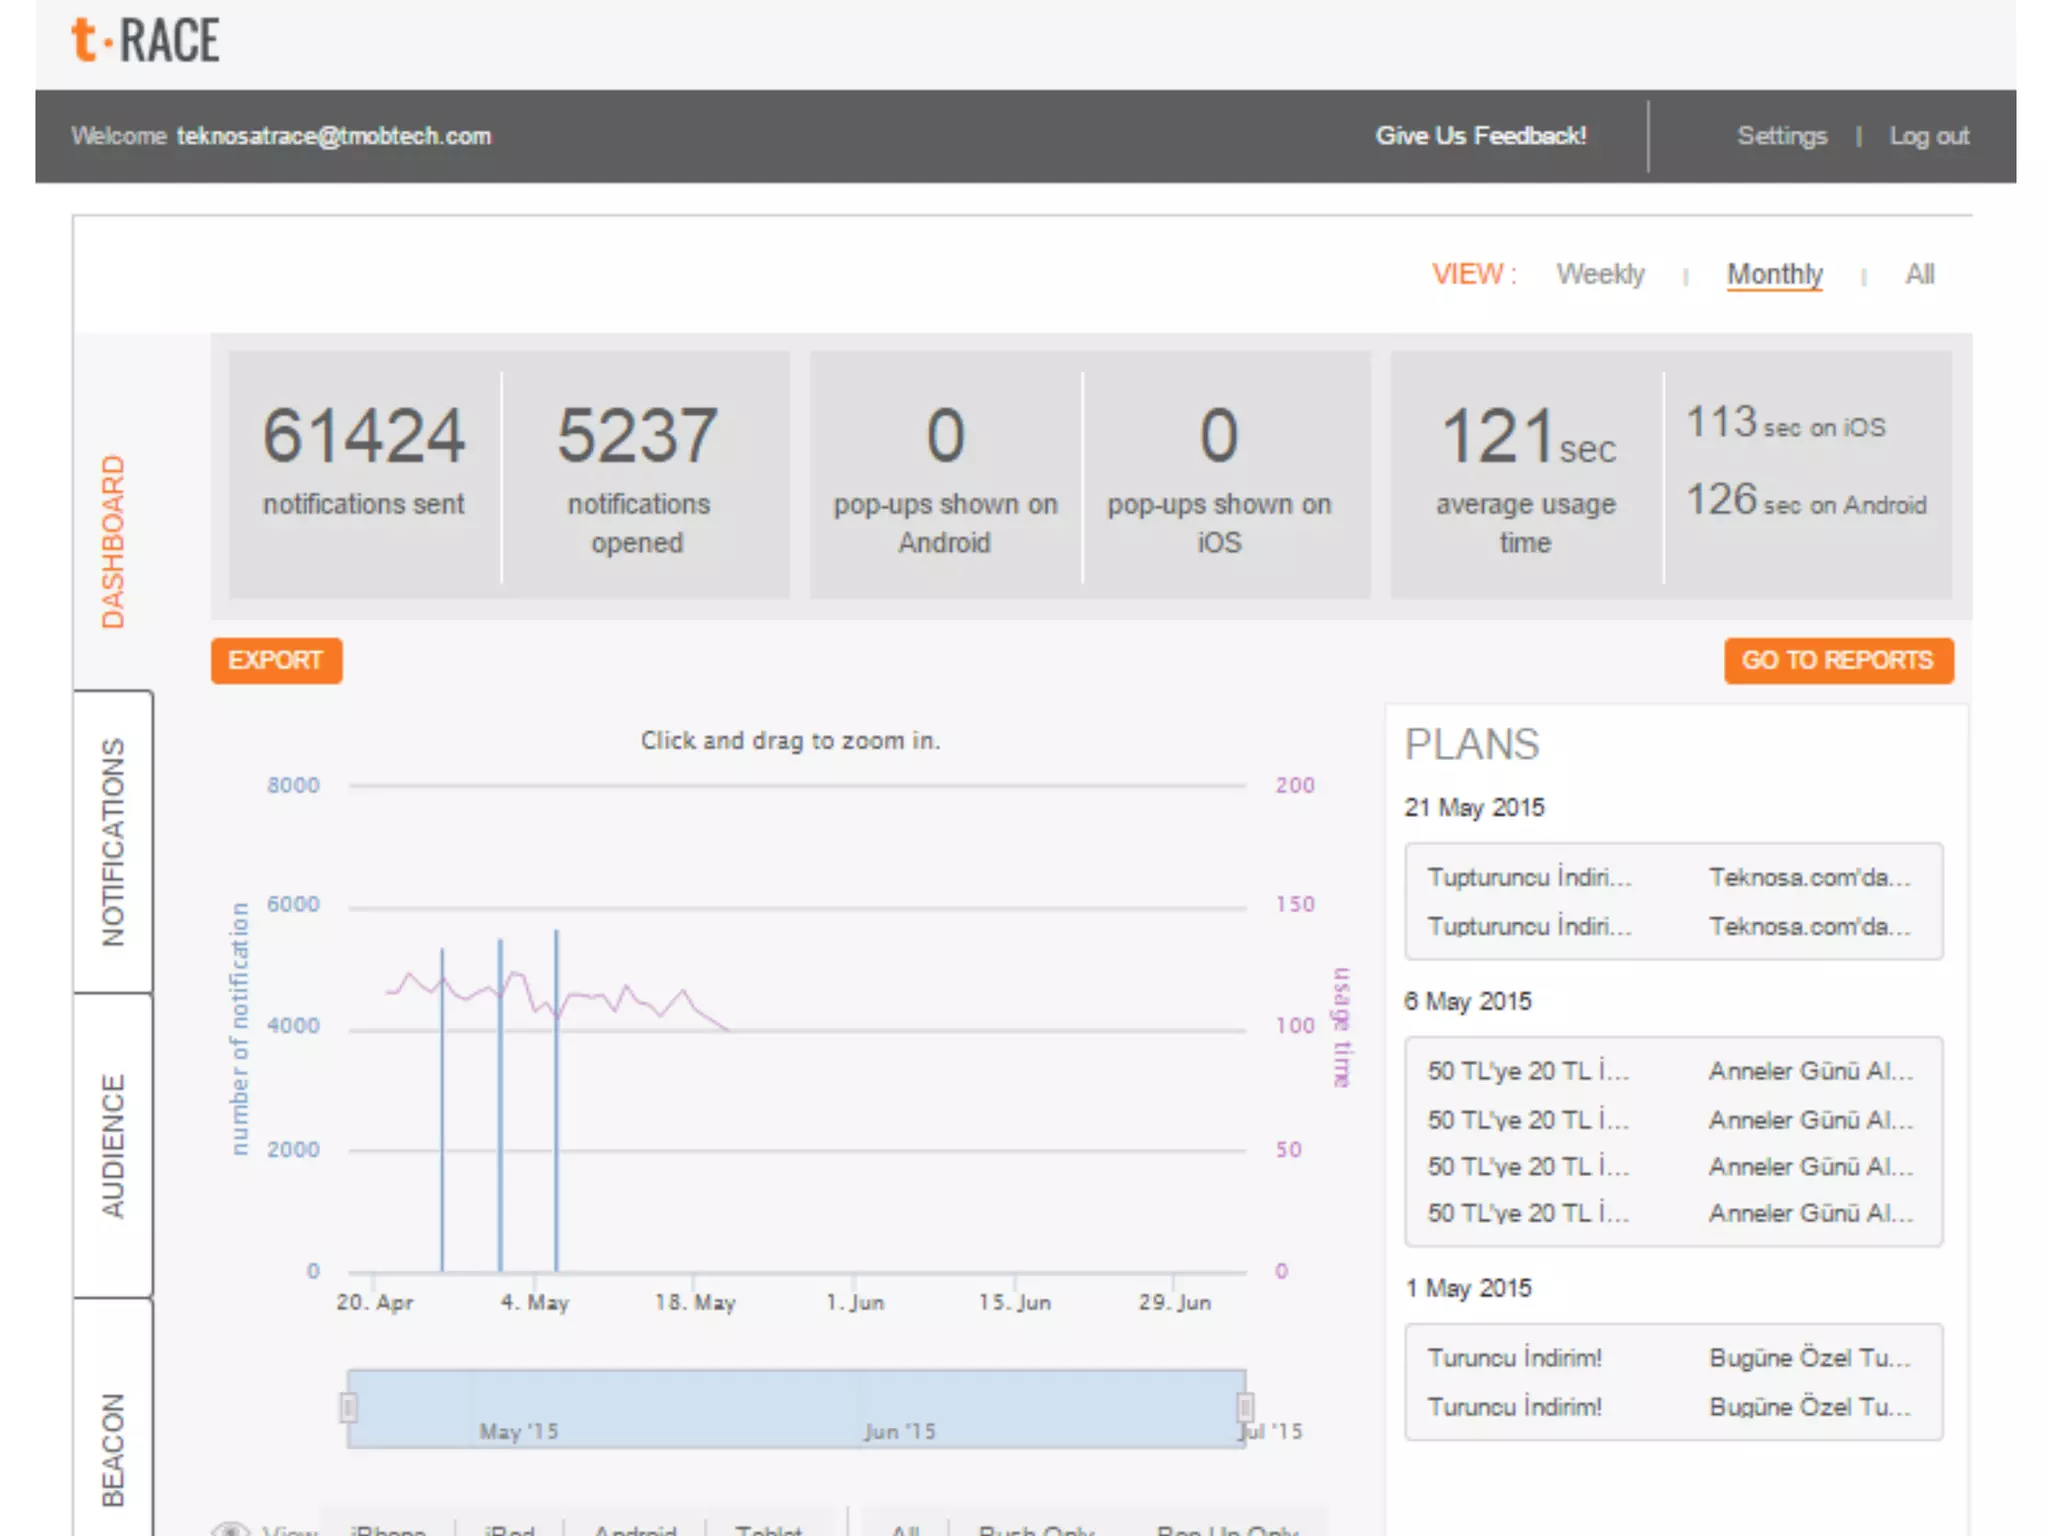Click the t-RACE logo

[145, 41]
